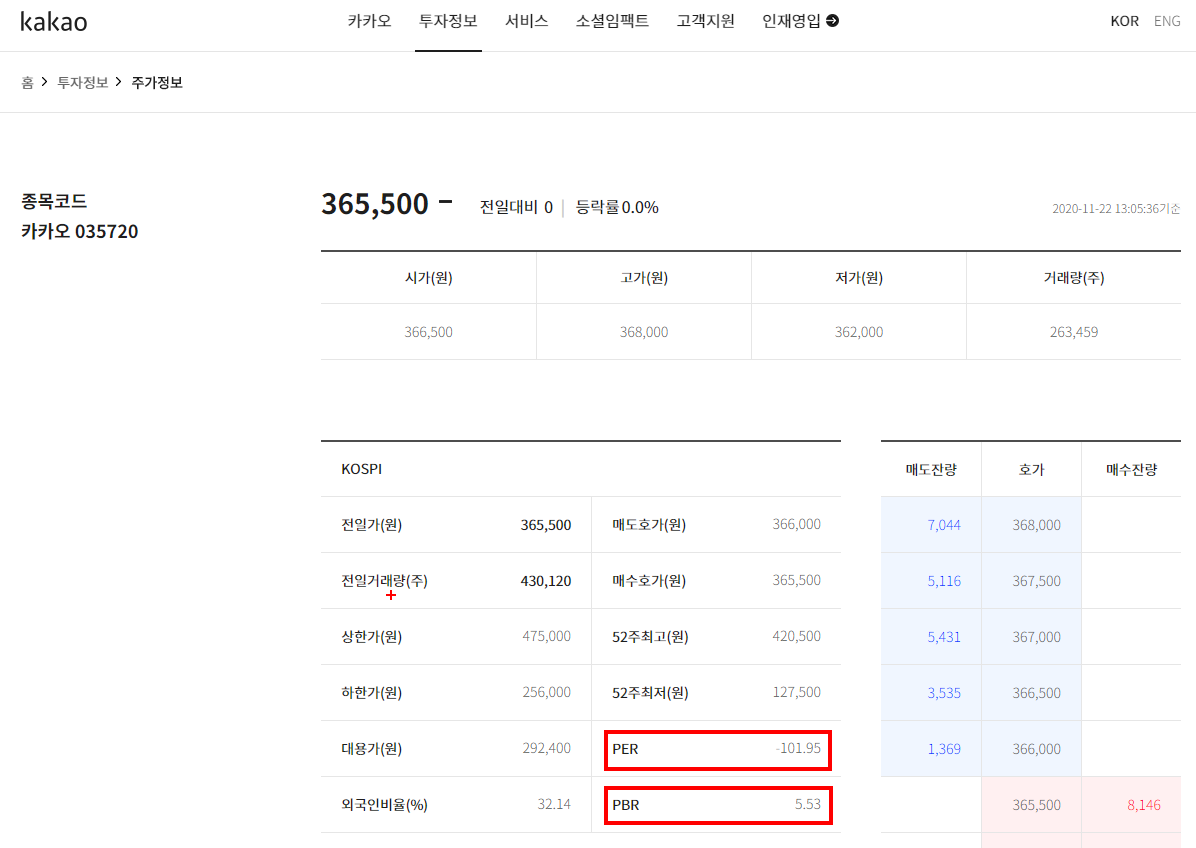Select foreign ratio value 32.14
Image resolution: width=1196 pixels, height=848 pixels.
pos(554,804)
